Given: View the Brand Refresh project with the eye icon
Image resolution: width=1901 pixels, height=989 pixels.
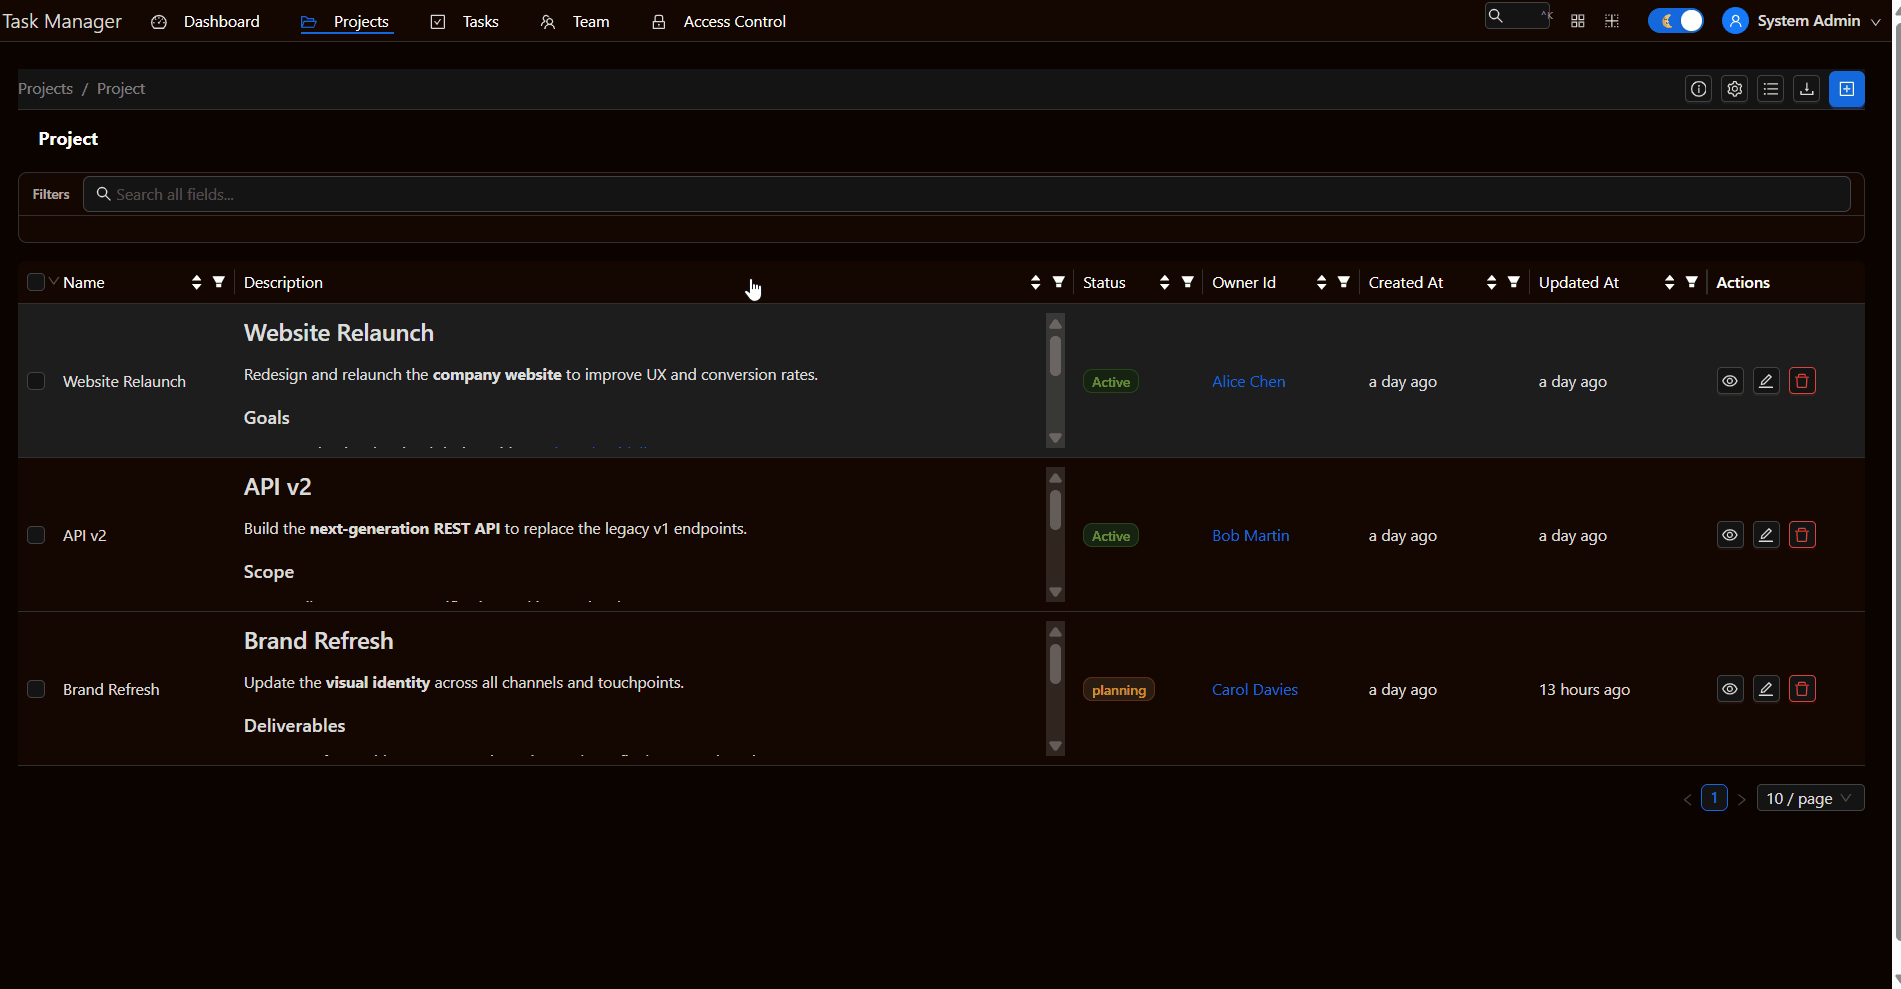Looking at the screenshot, I should click(1730, 689).
